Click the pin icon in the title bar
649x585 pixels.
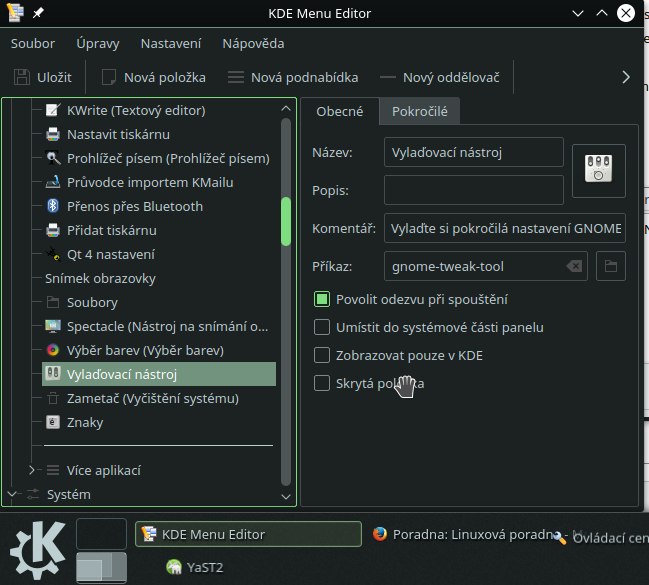(38, 13)
